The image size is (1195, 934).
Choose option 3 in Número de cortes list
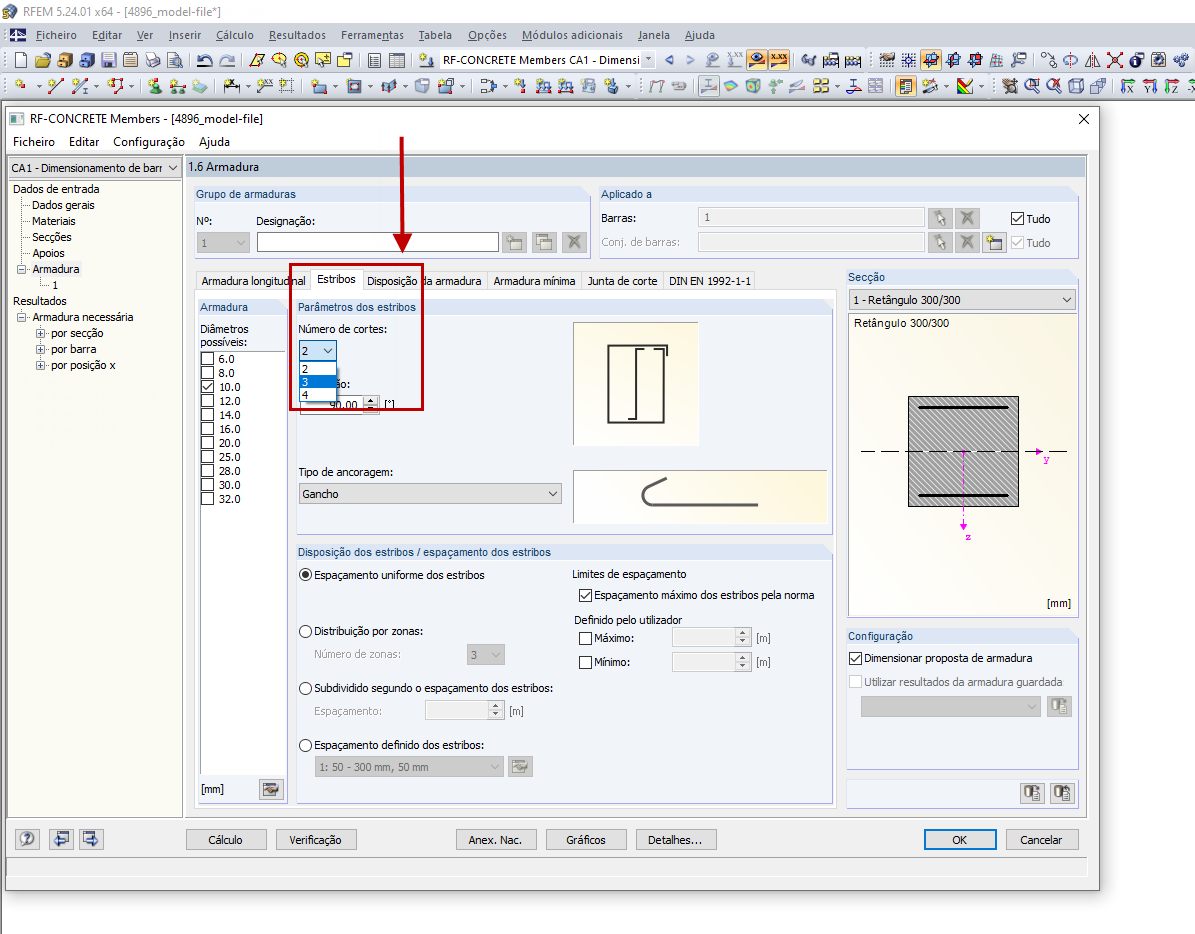pyautogui.click(x=318, y=382)
